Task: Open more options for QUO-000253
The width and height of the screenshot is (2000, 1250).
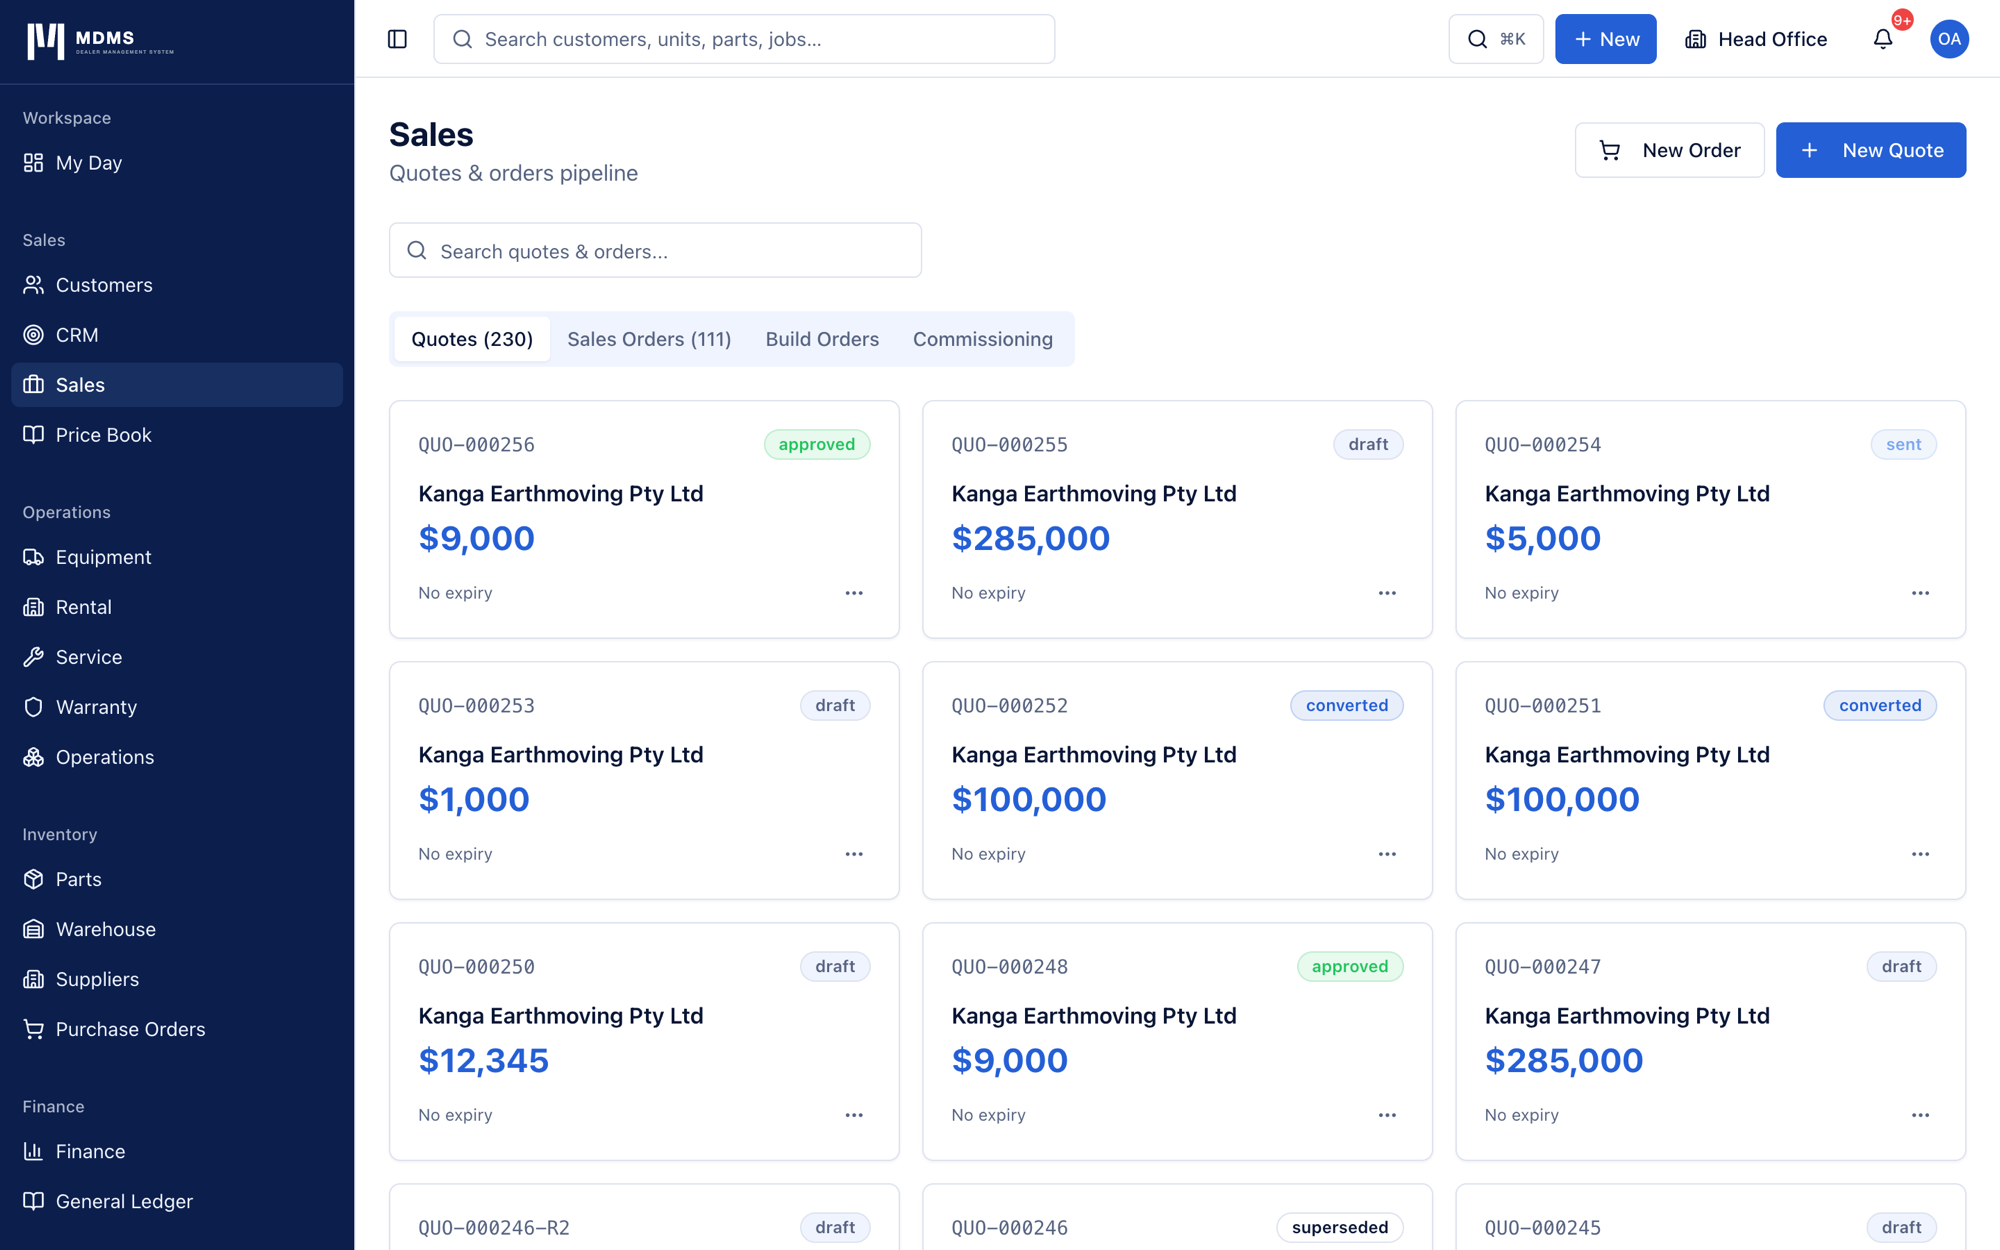Action: pyautogui.click(x=854, y=854)
